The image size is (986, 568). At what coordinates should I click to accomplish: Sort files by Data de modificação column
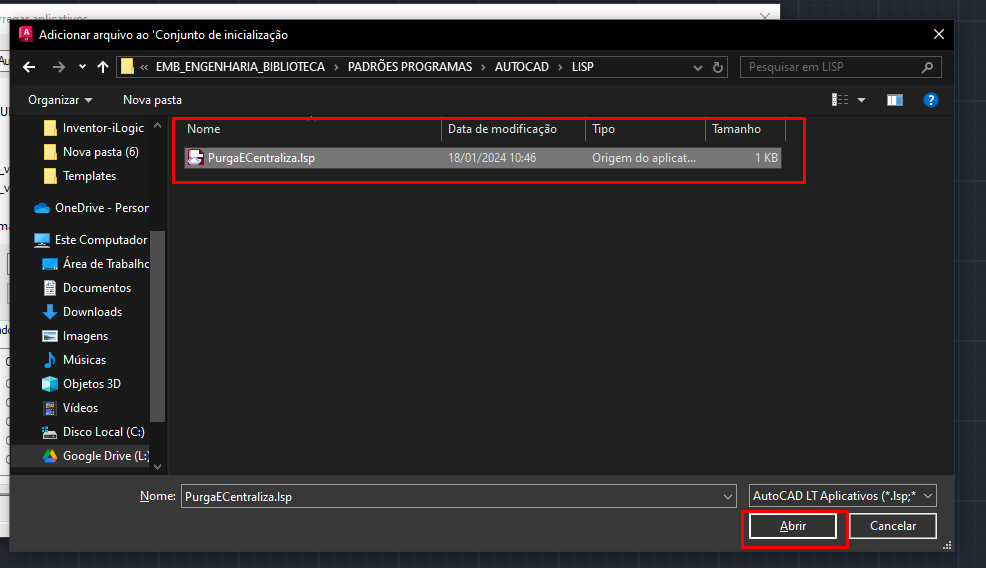click(x=501, y=129)
